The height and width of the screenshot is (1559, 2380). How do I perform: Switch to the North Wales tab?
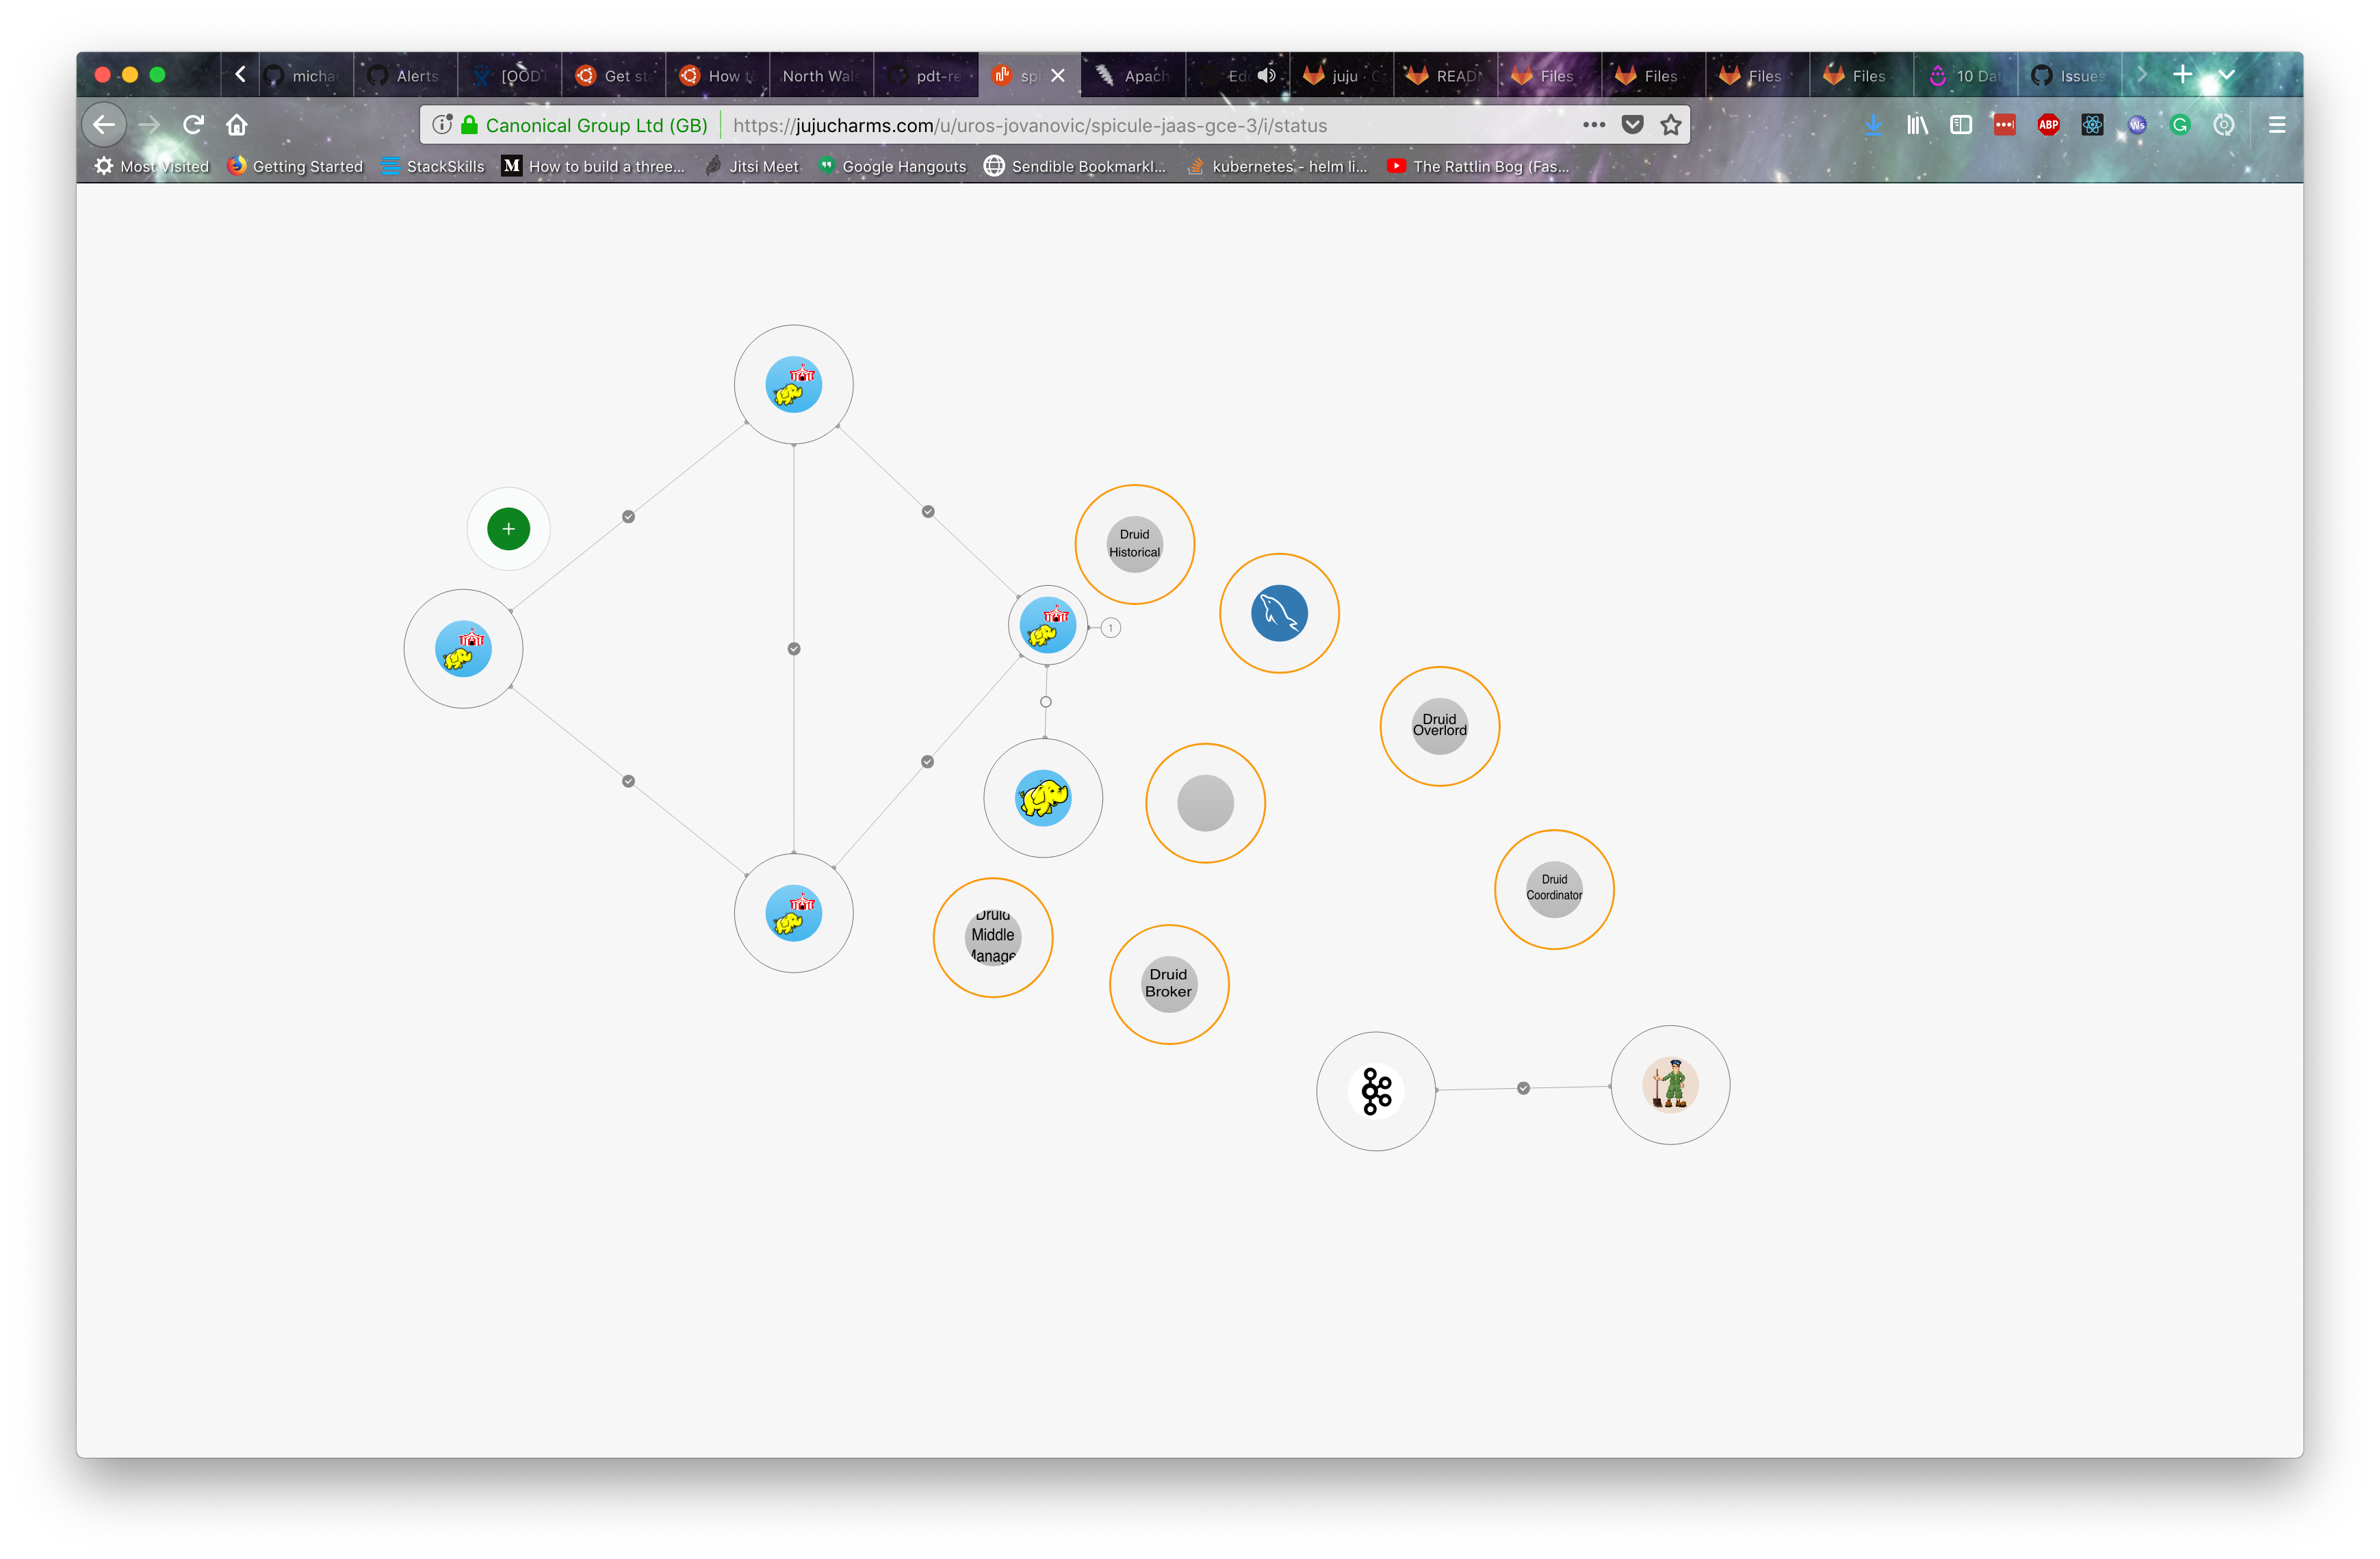(x=820, y=75)
